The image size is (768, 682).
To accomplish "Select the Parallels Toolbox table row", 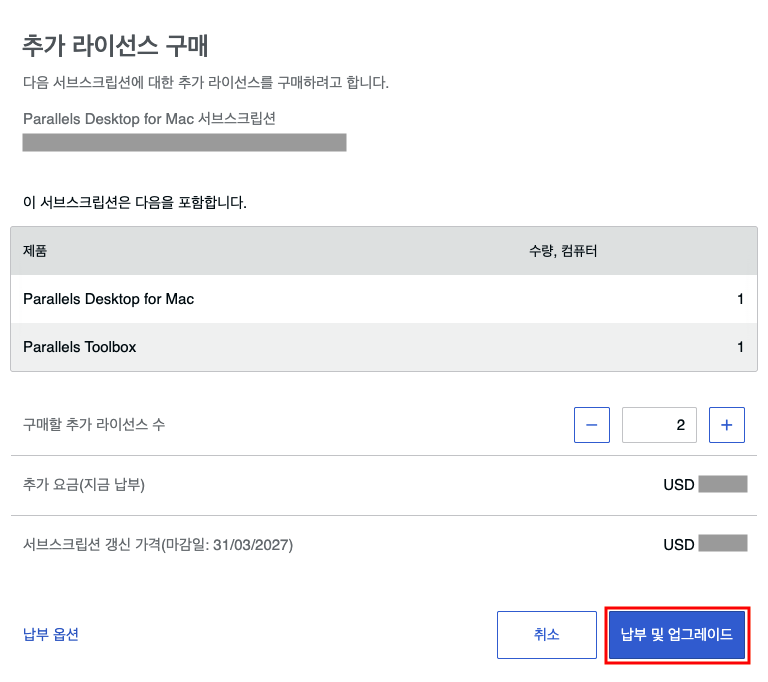I will pyautogui.click(x=384, y=347).
